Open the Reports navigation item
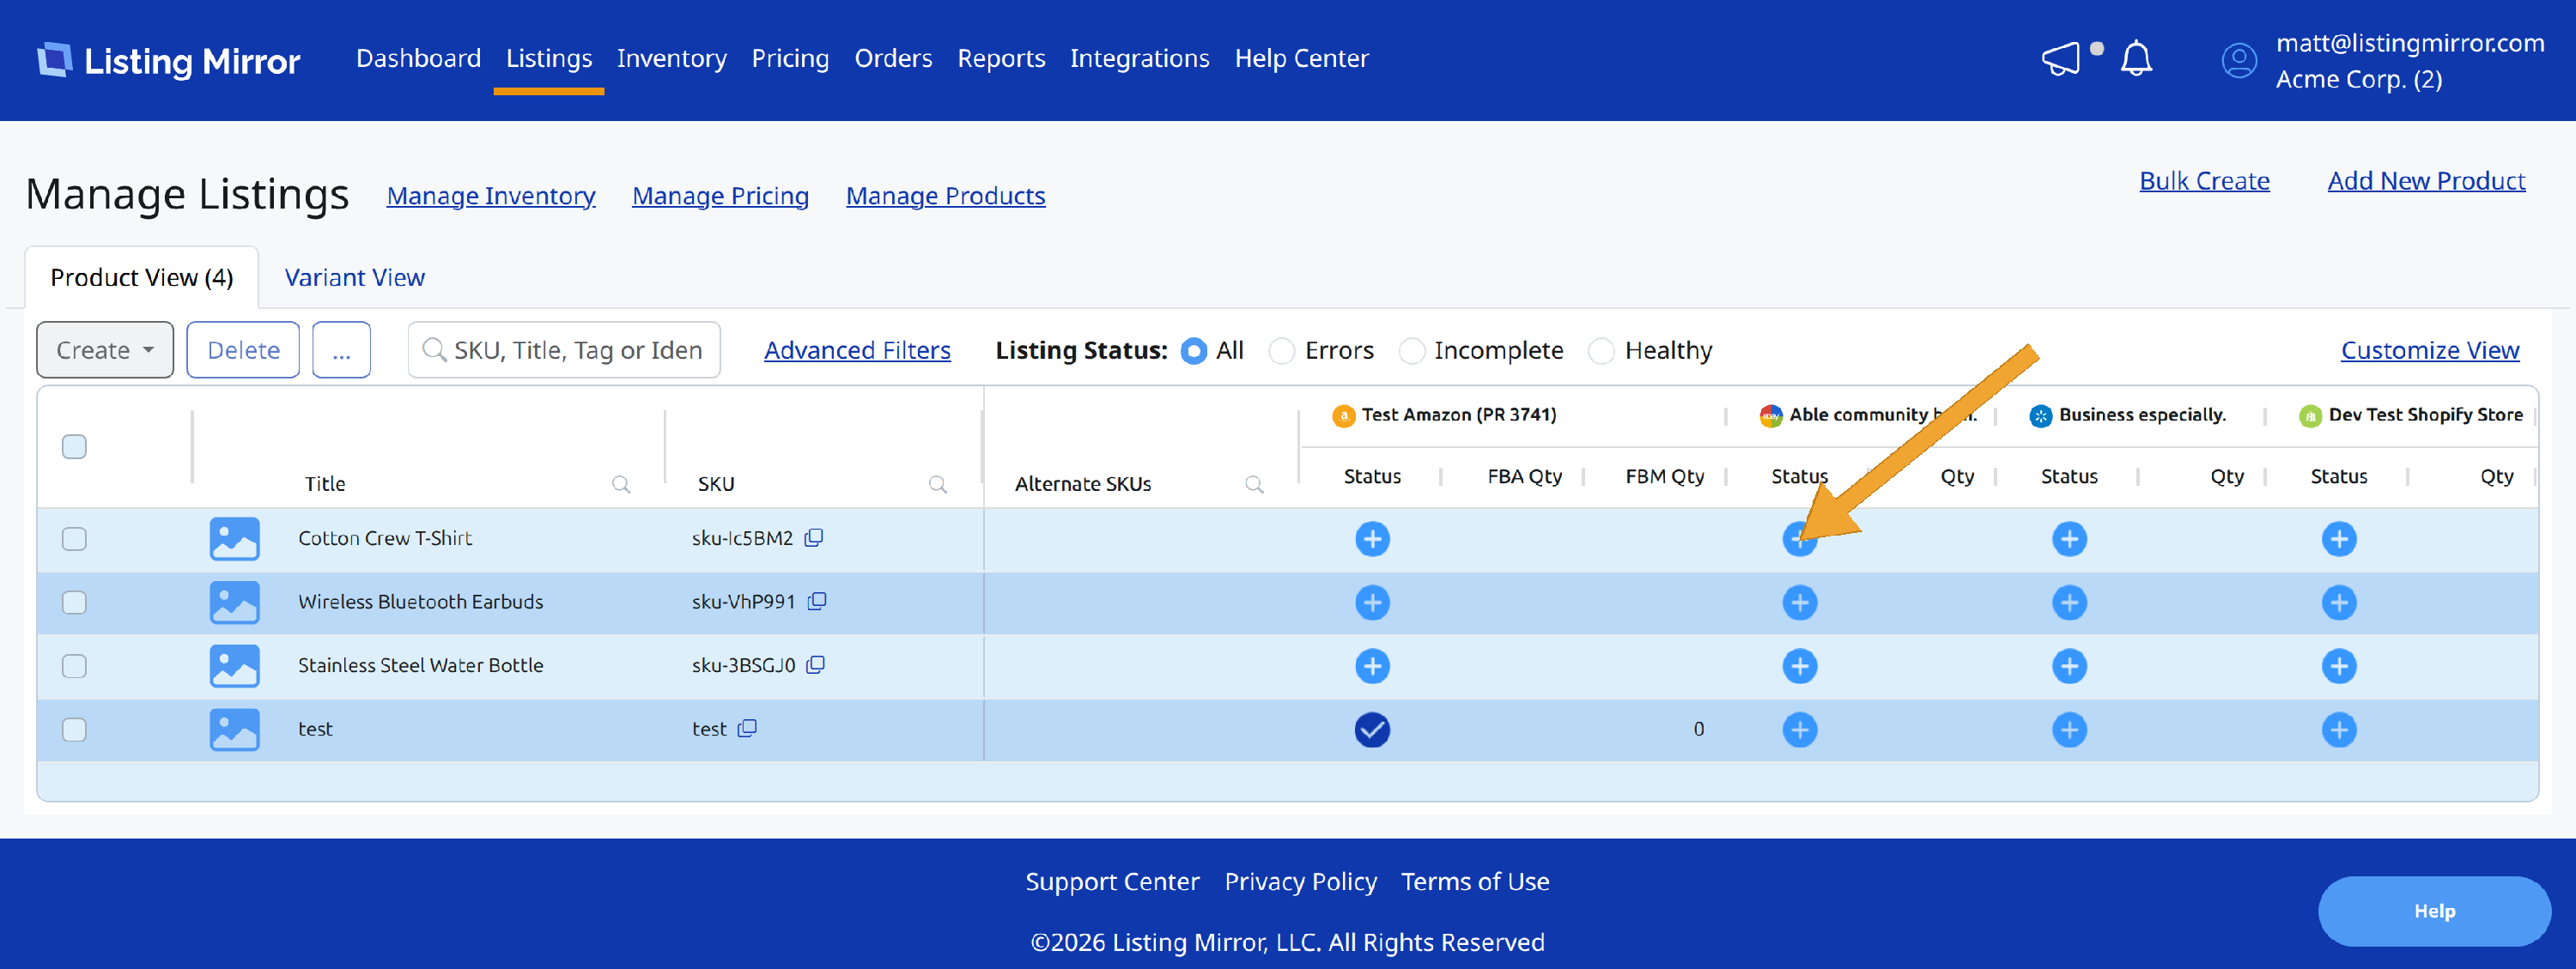Viewport: 2576px width, 969px height. point(1001,58)
